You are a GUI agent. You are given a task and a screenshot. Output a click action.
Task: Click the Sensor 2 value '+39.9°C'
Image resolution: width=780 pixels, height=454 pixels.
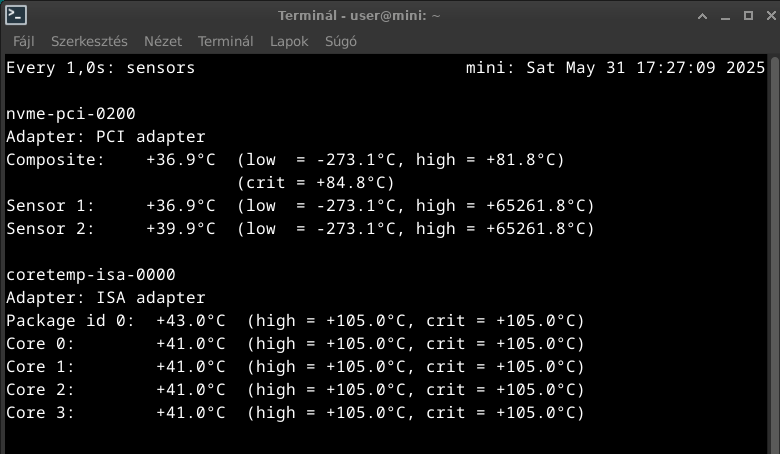coord(181,229)
